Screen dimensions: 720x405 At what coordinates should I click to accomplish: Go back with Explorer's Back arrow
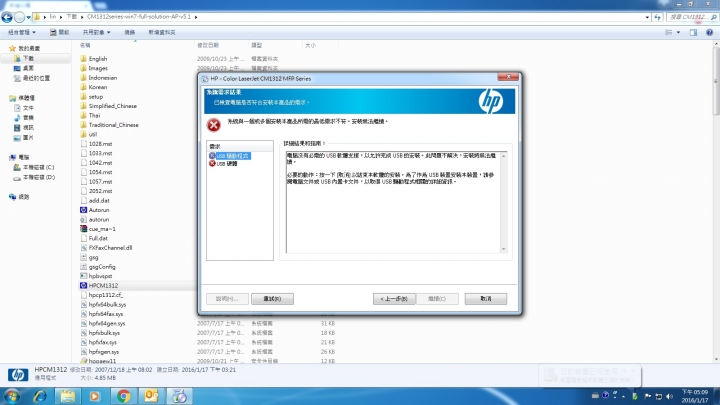[7, 17]
